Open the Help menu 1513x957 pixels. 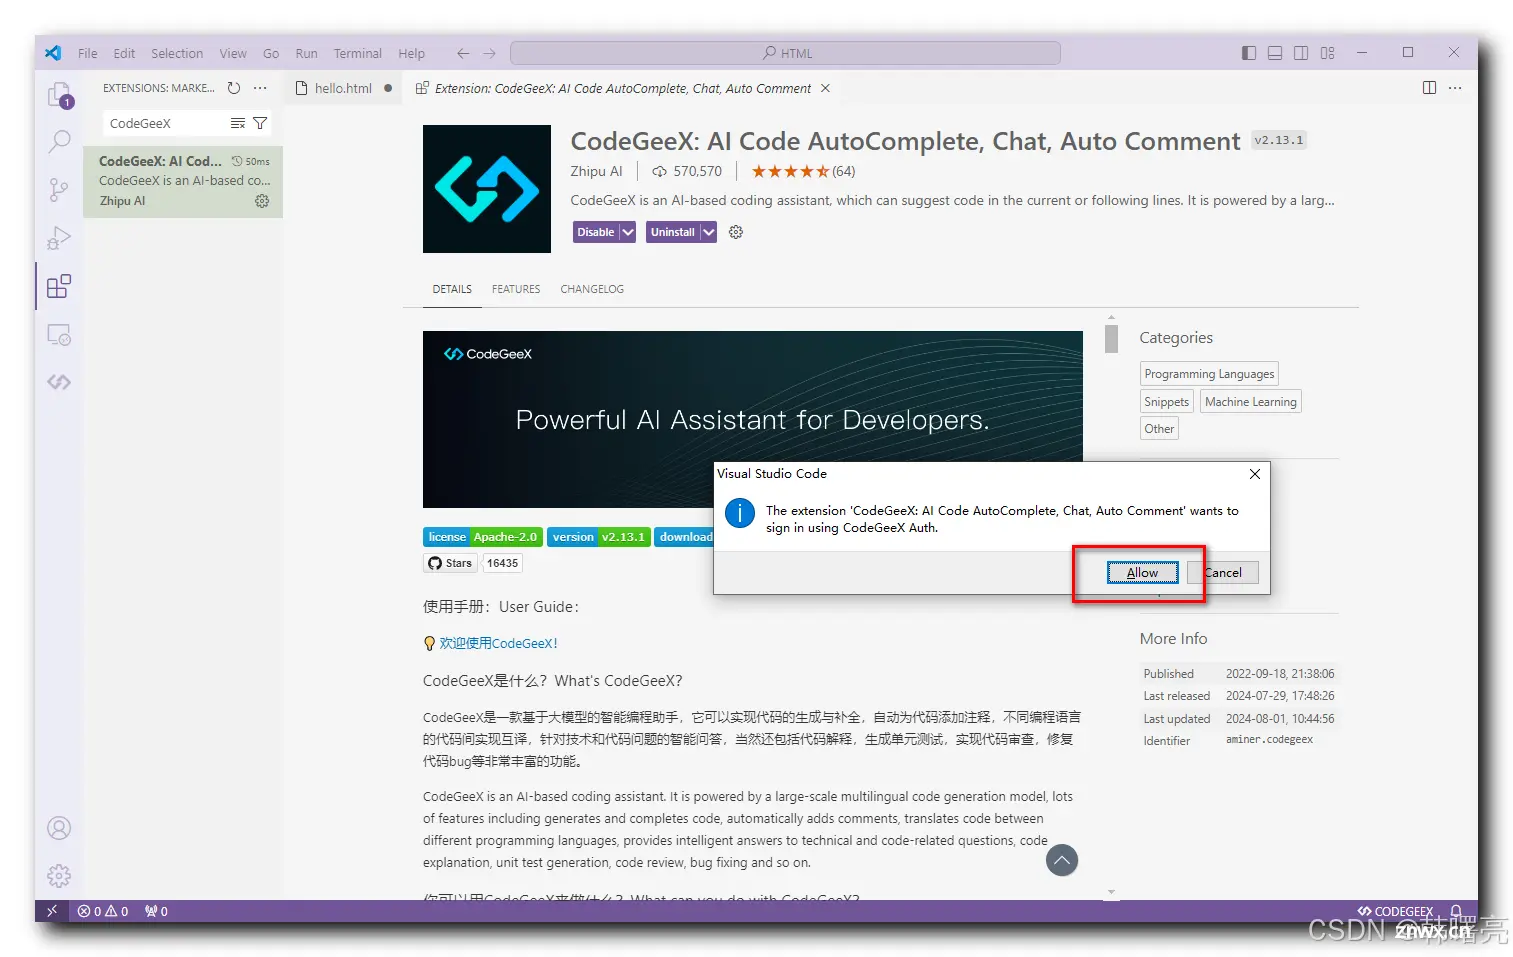pos(411,53)
